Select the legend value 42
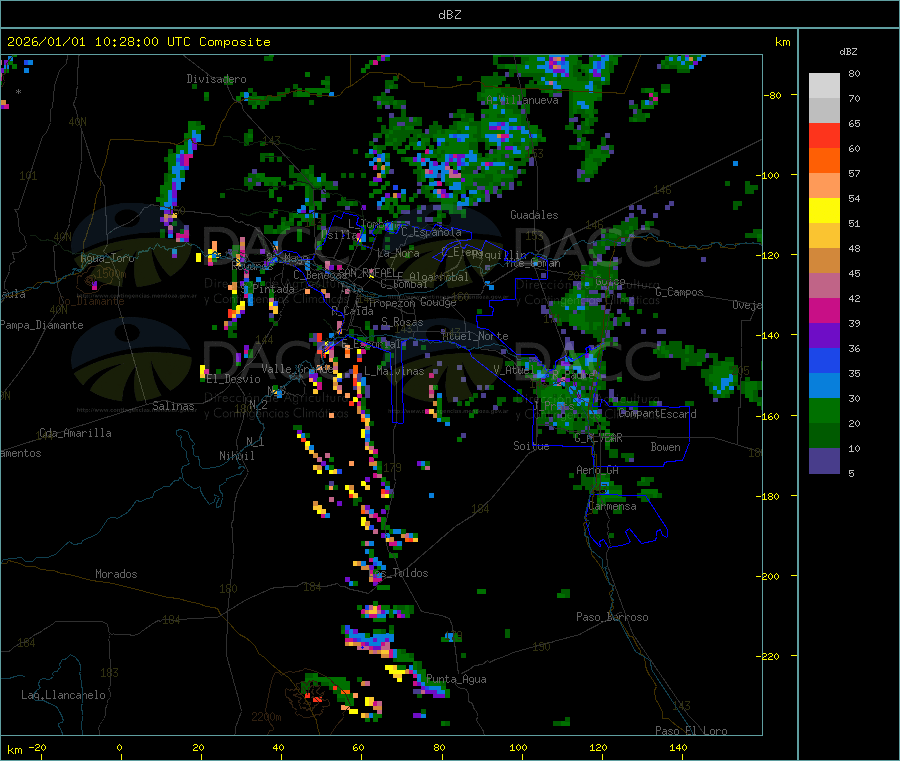 [x=854, y=298]
